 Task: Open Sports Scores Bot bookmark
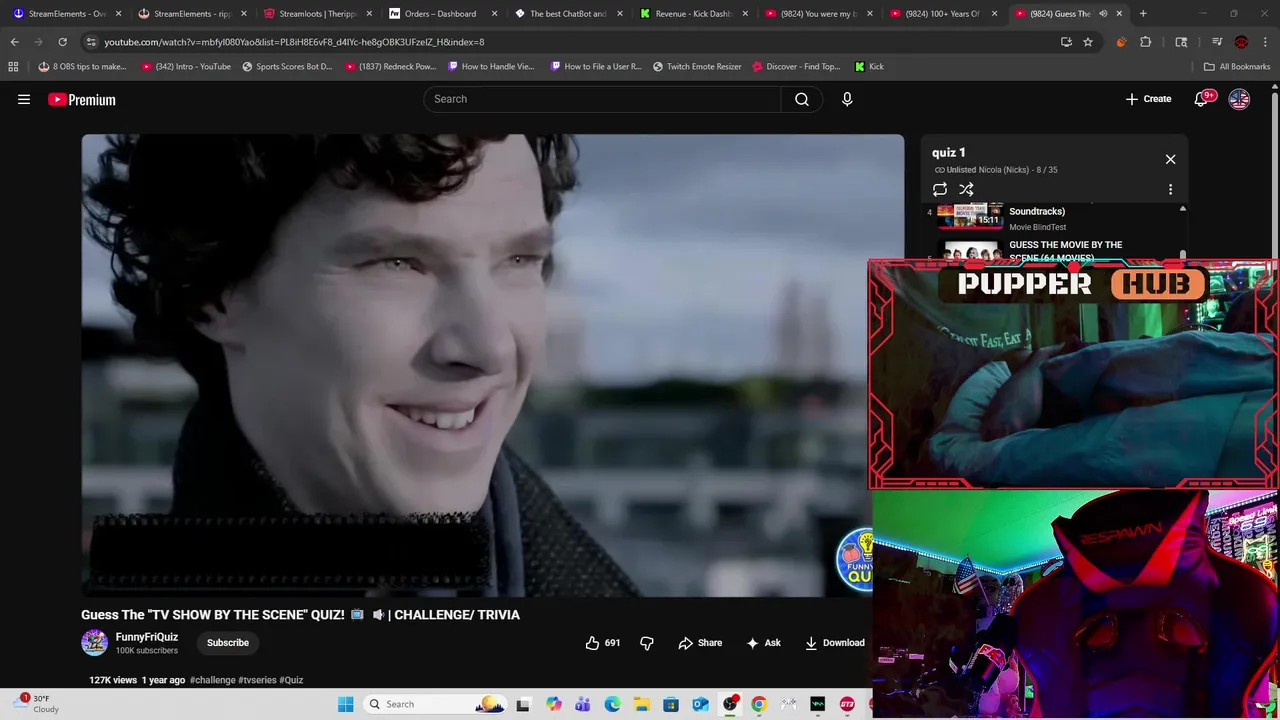[x=287, y=66]
